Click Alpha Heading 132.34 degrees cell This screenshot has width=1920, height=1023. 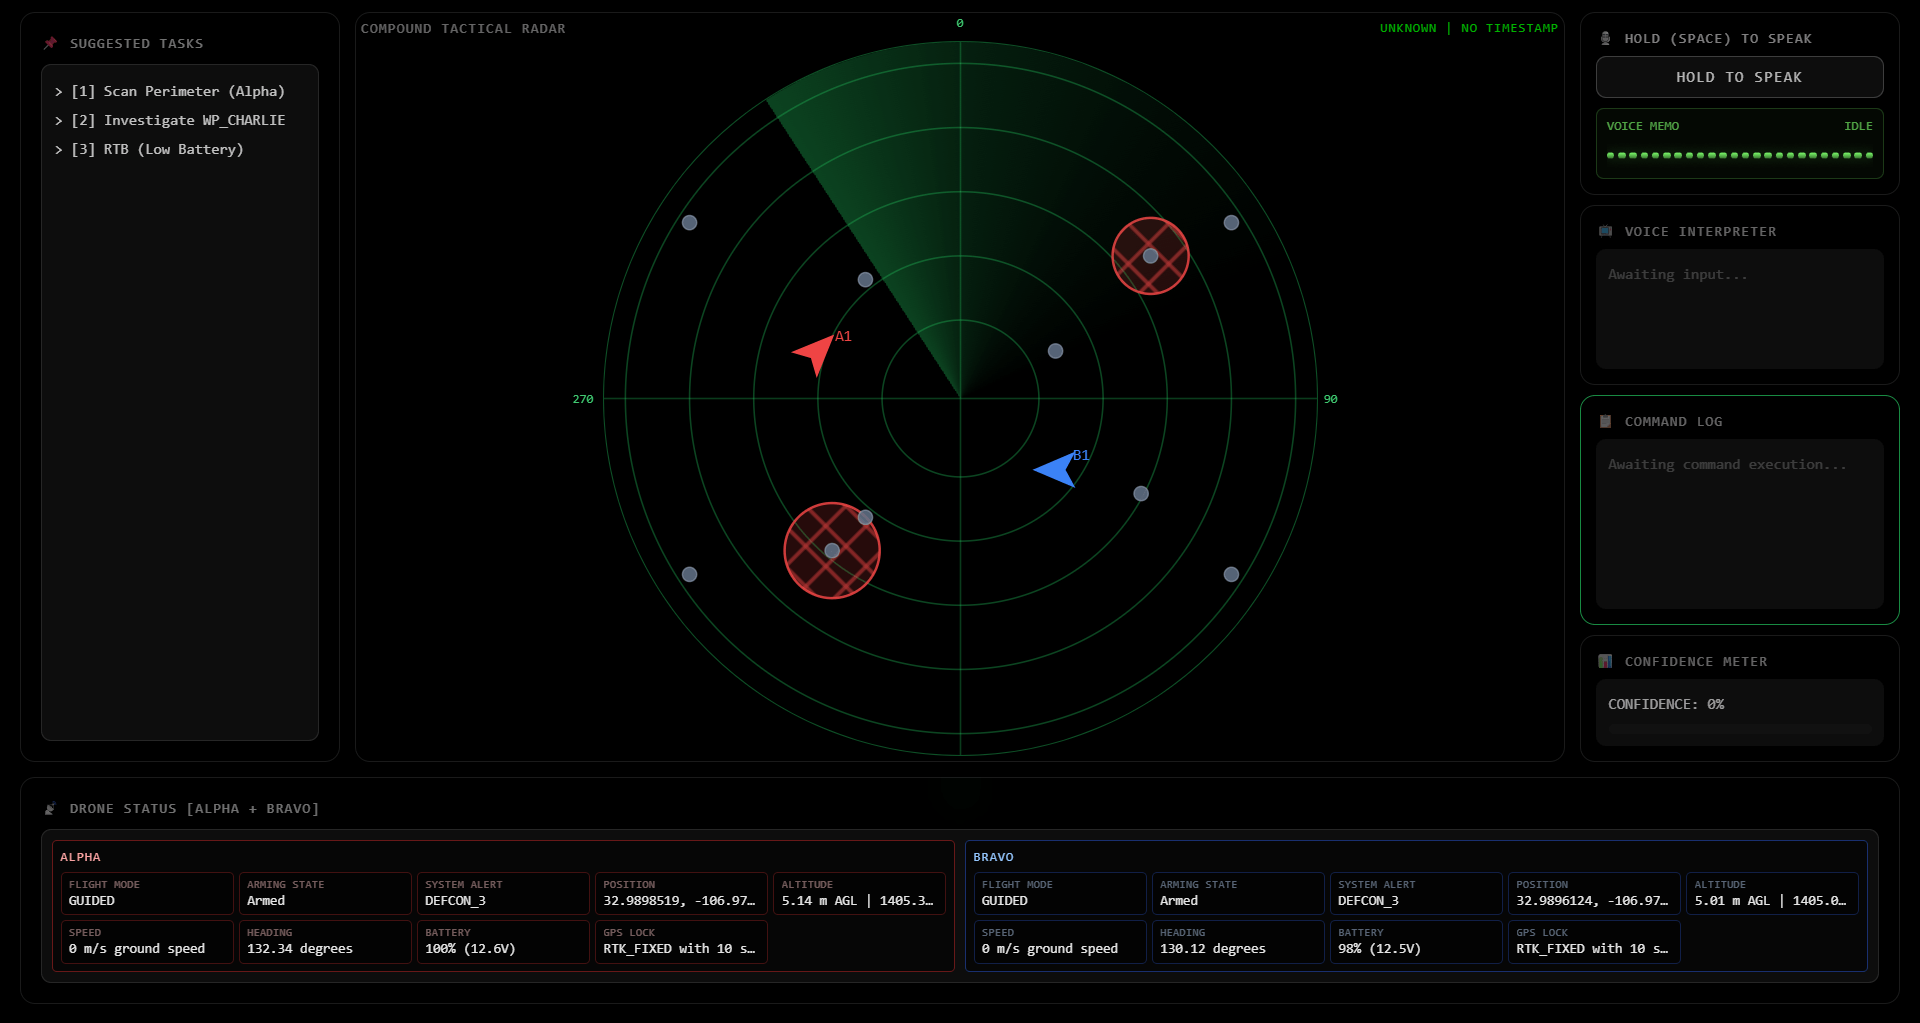point(325,941)
